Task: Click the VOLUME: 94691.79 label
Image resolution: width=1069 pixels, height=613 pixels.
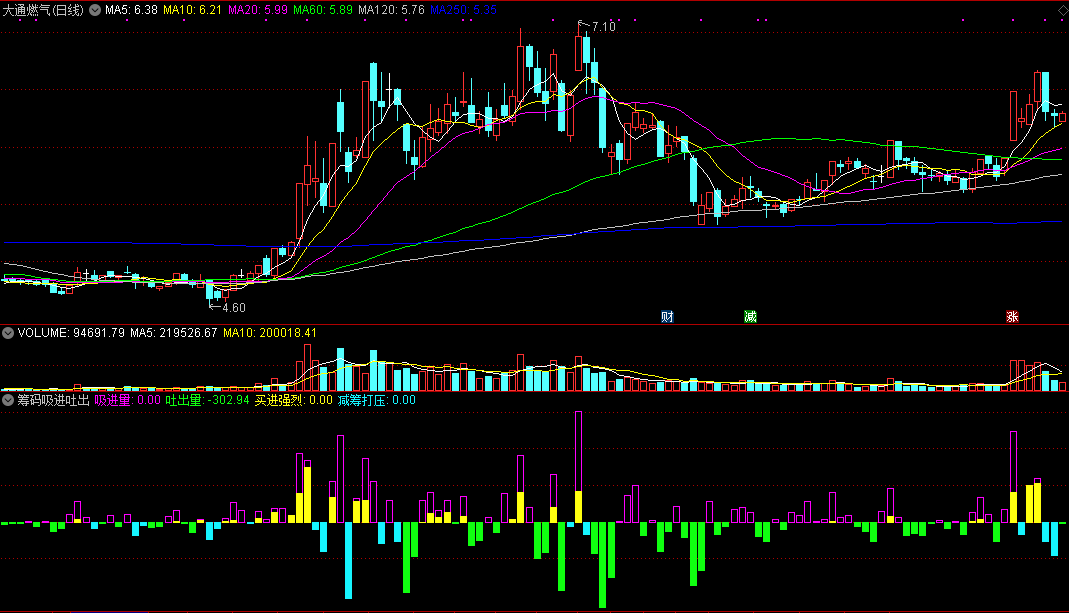Action: [71, 333]
